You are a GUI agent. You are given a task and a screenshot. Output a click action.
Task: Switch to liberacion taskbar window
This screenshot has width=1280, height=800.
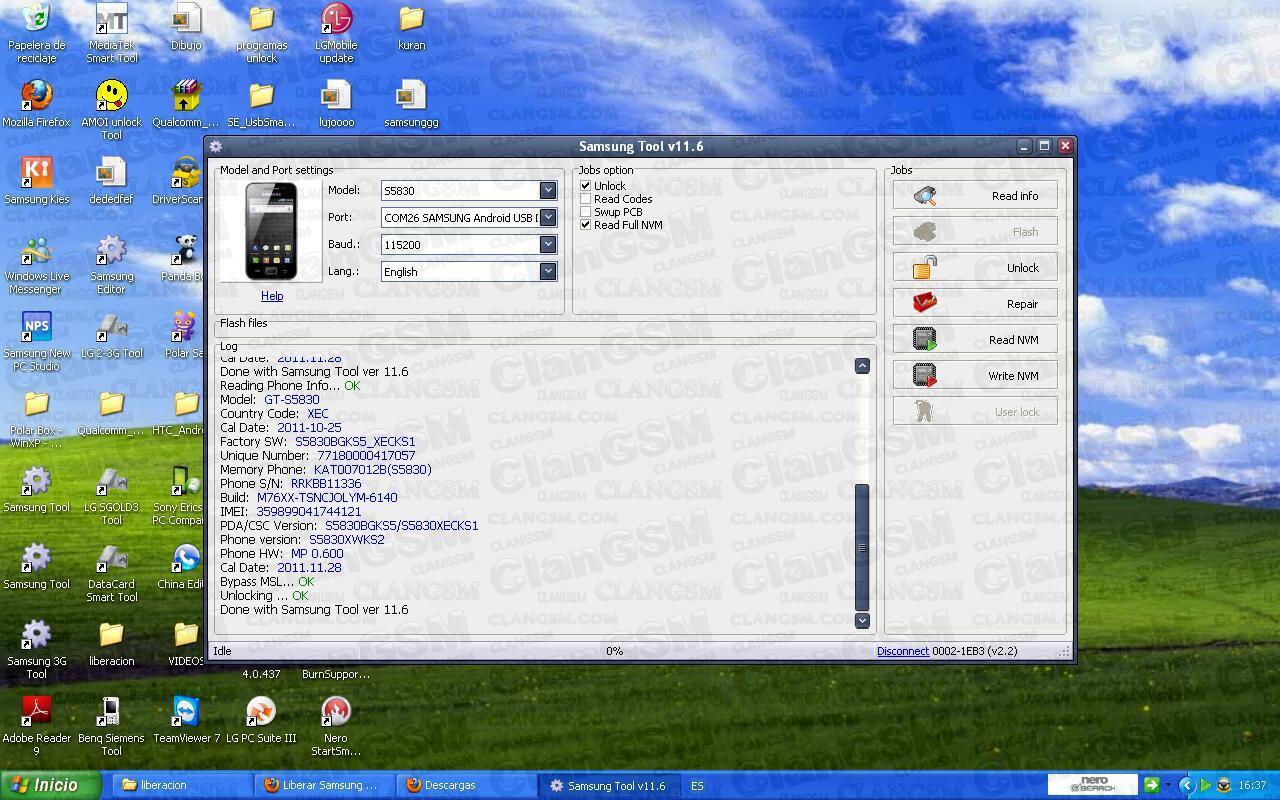(181, 785)
